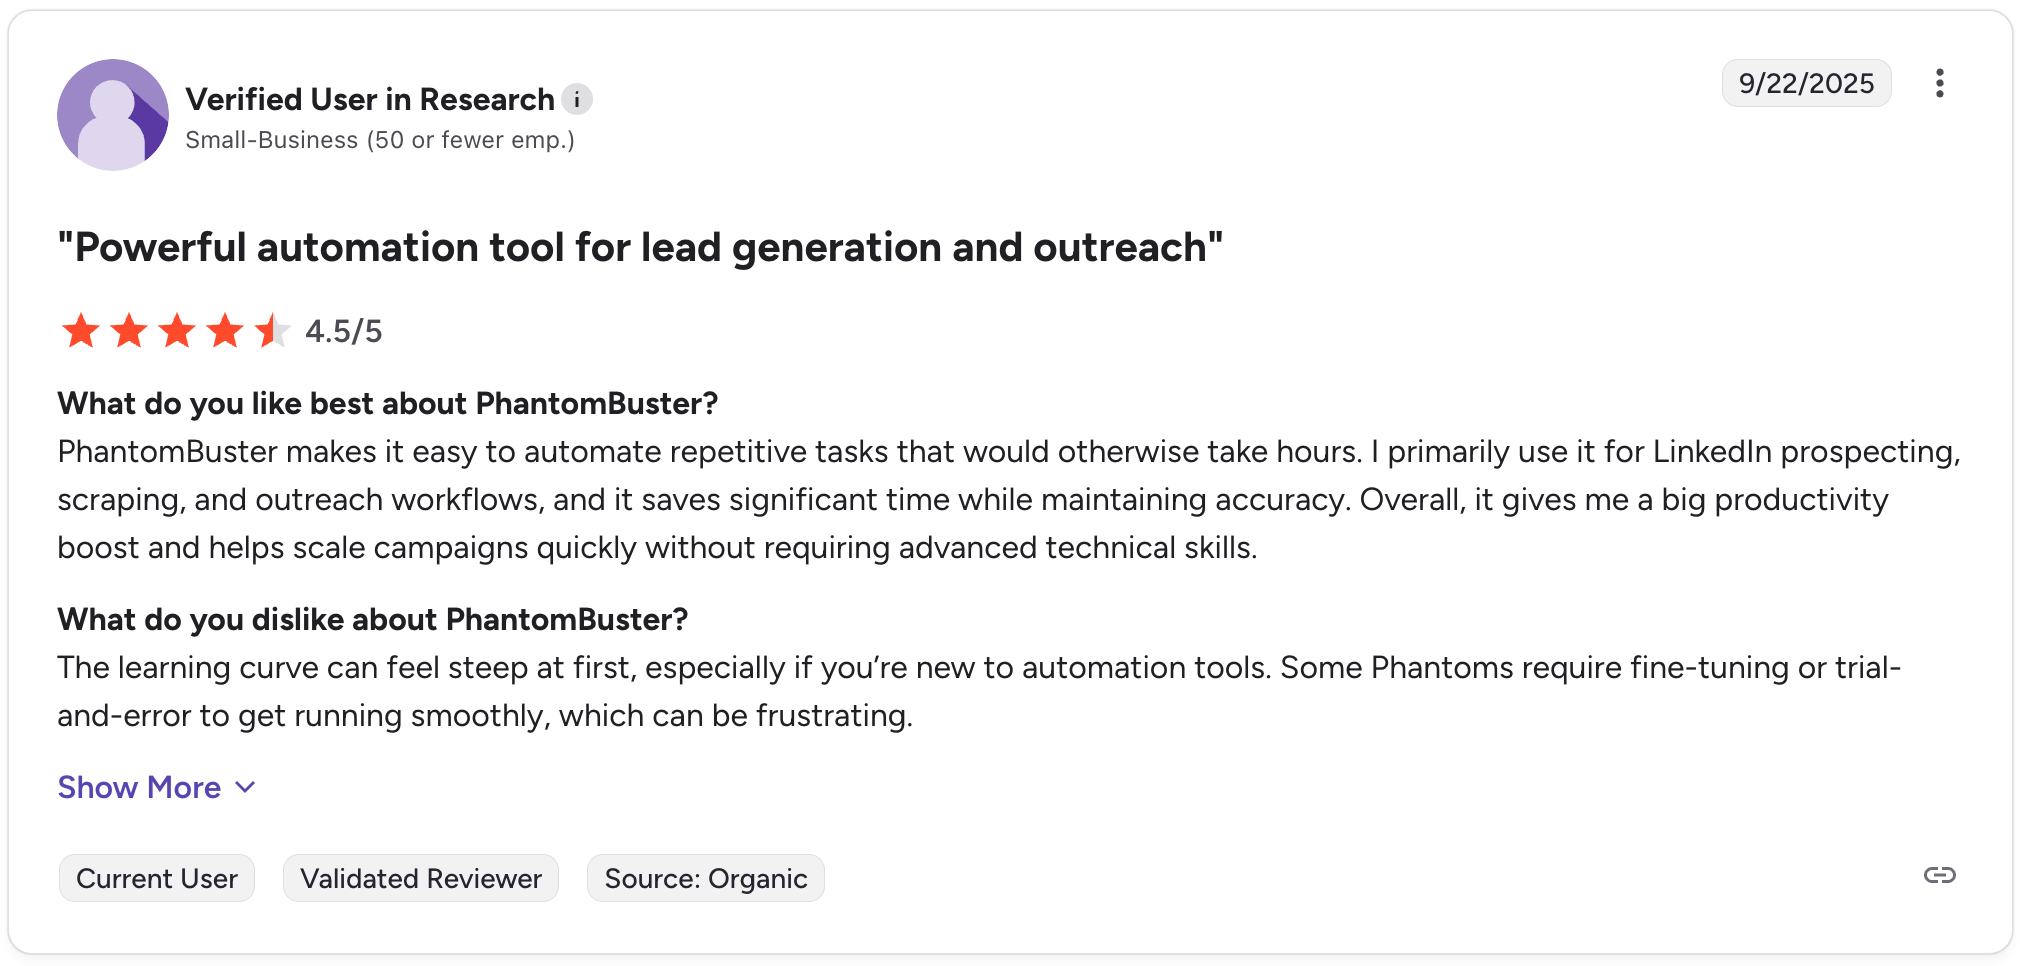Click the Validated Reviewer badge
The width and height of the screenshot is (2020, 966).
tap(421, 879)
